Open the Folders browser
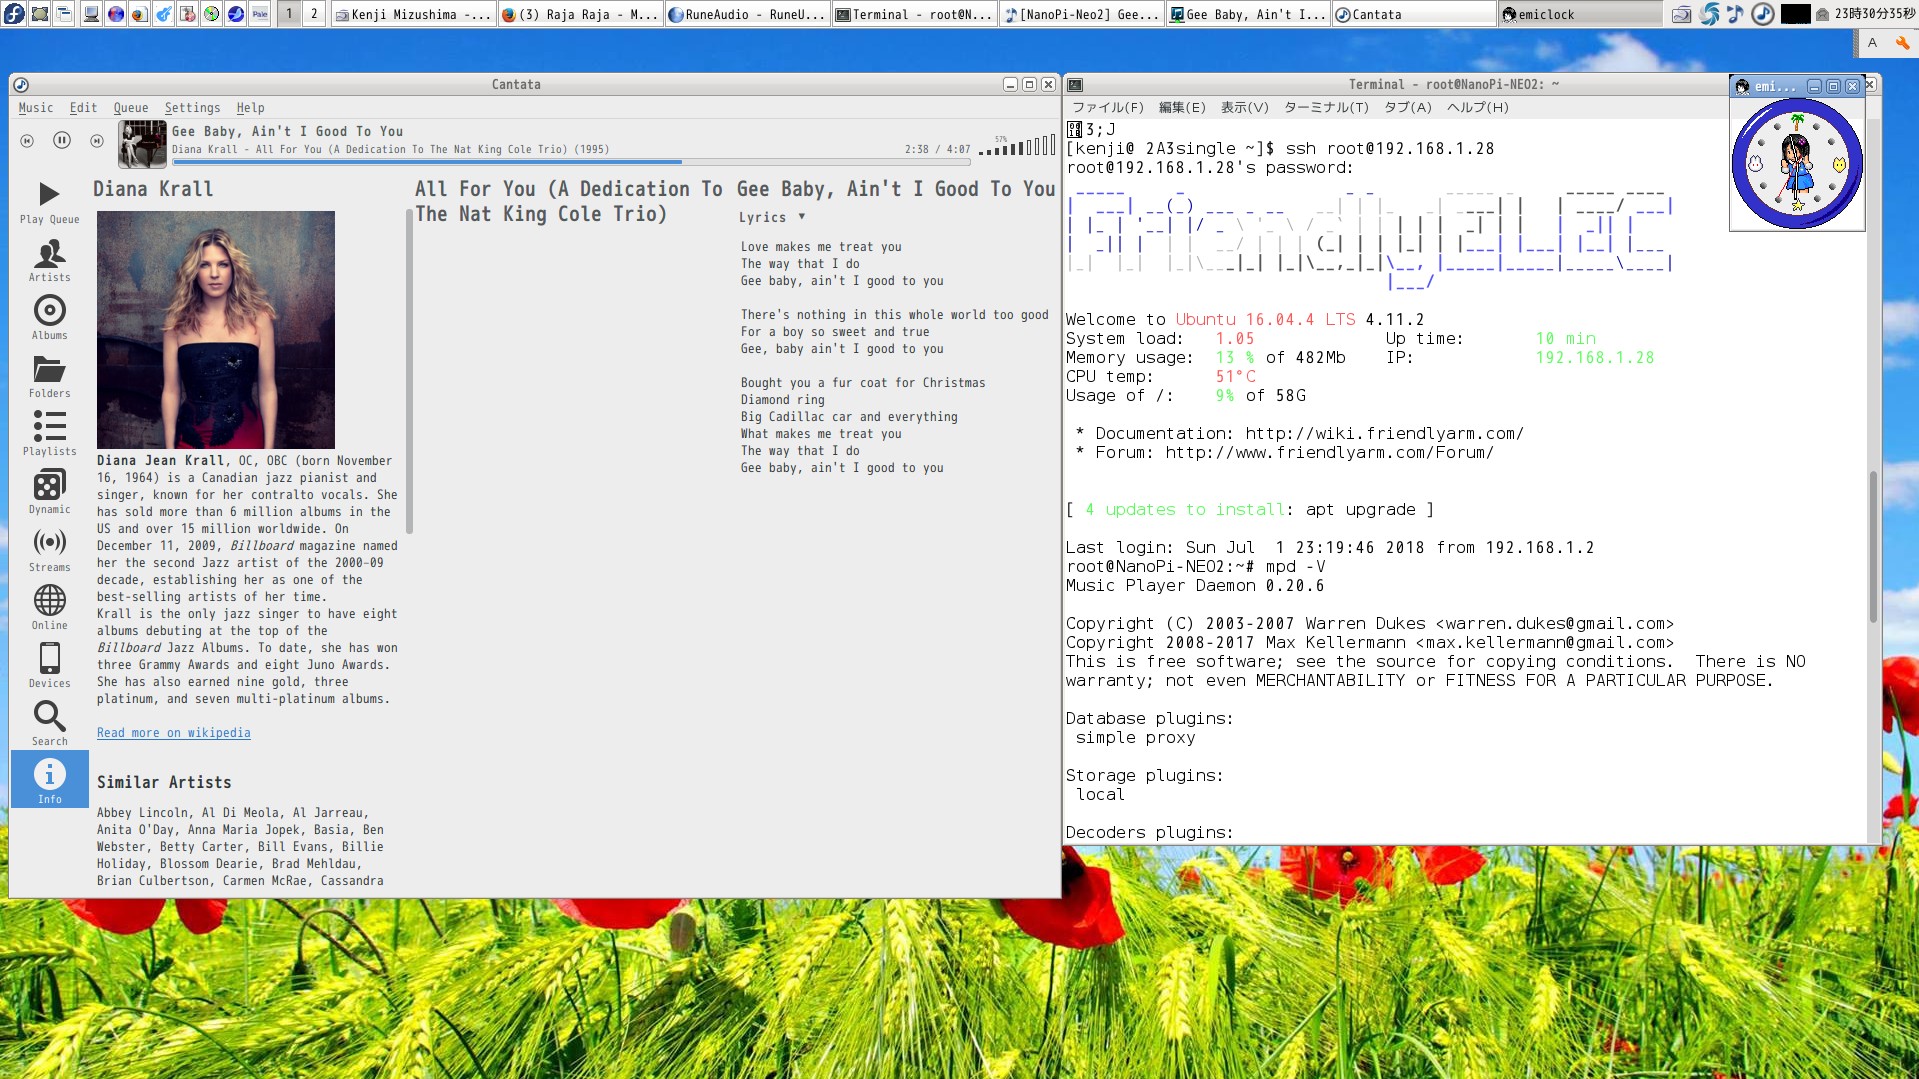 (49, 376)
